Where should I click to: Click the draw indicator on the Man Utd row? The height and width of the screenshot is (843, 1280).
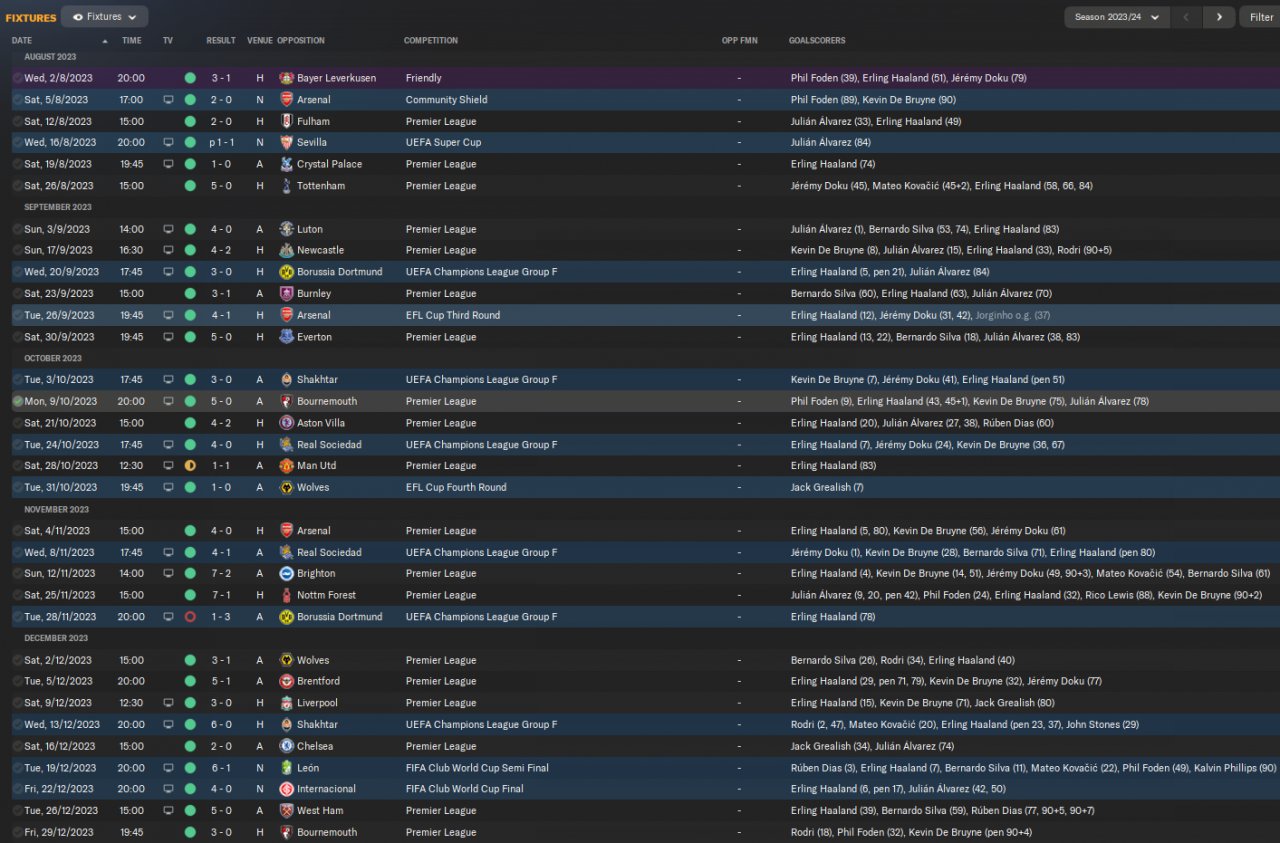(x=190, y=466)
